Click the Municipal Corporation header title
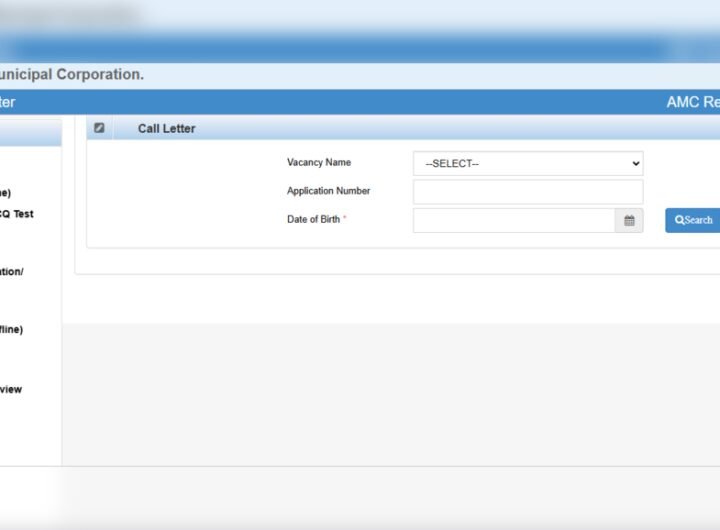720x530 pixels. tap(72, 75)
